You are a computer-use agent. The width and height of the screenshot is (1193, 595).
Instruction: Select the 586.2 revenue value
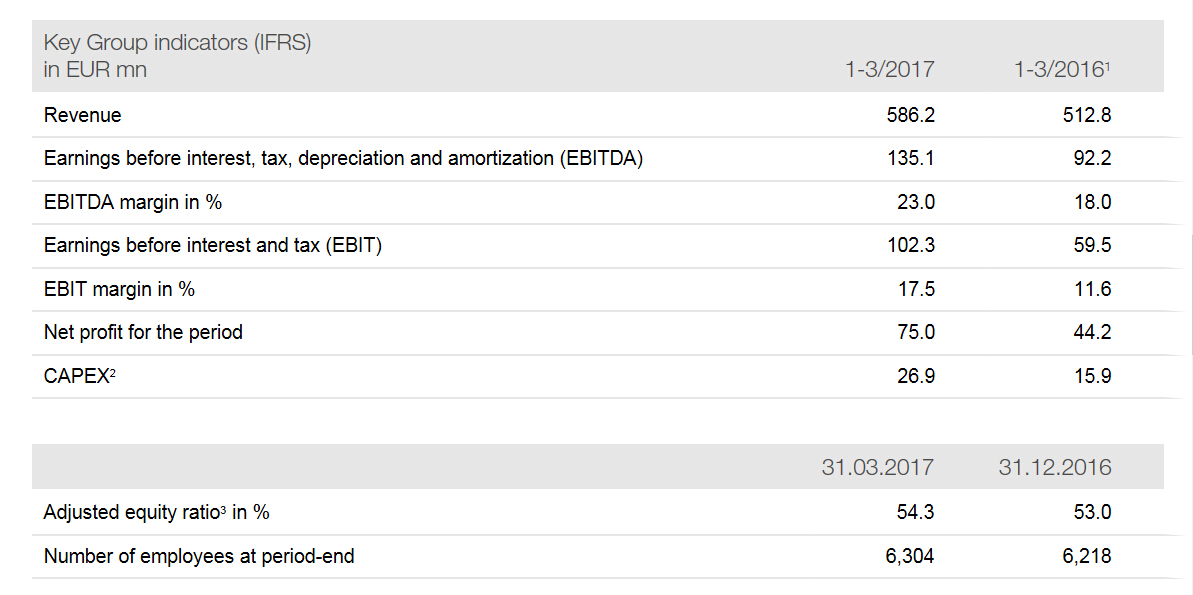pos(911,116)
